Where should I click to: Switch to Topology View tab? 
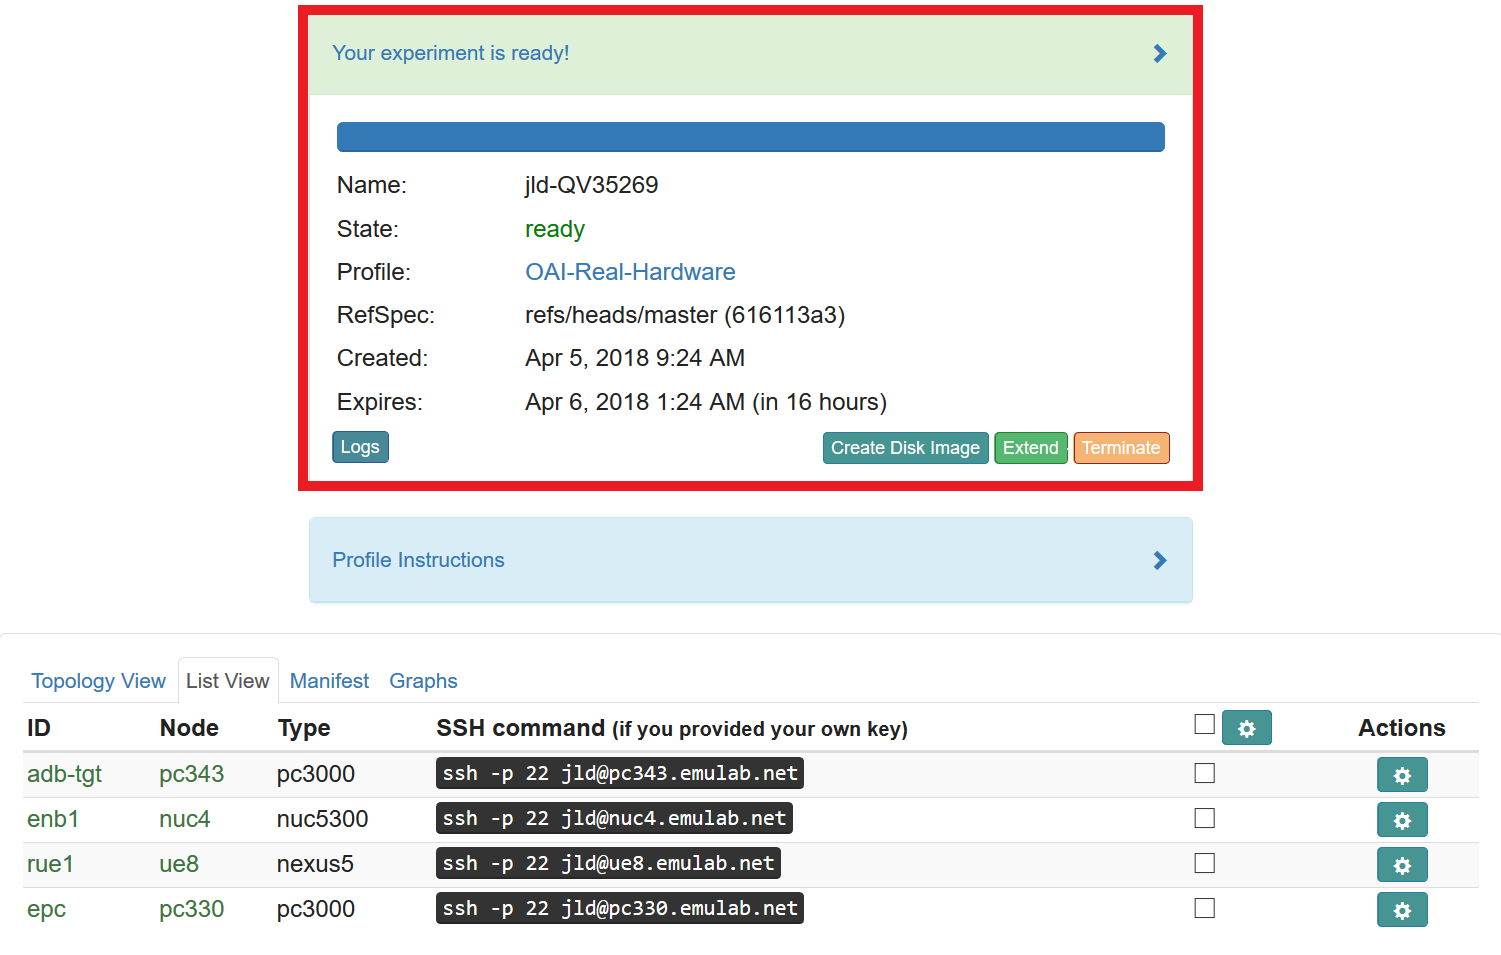98,681
